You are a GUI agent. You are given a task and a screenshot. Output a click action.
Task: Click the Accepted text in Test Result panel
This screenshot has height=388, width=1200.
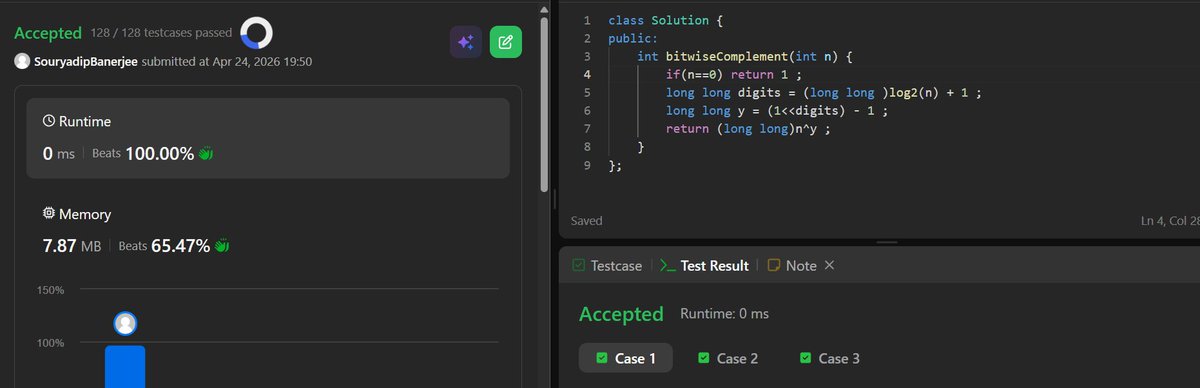click(621, 314)
